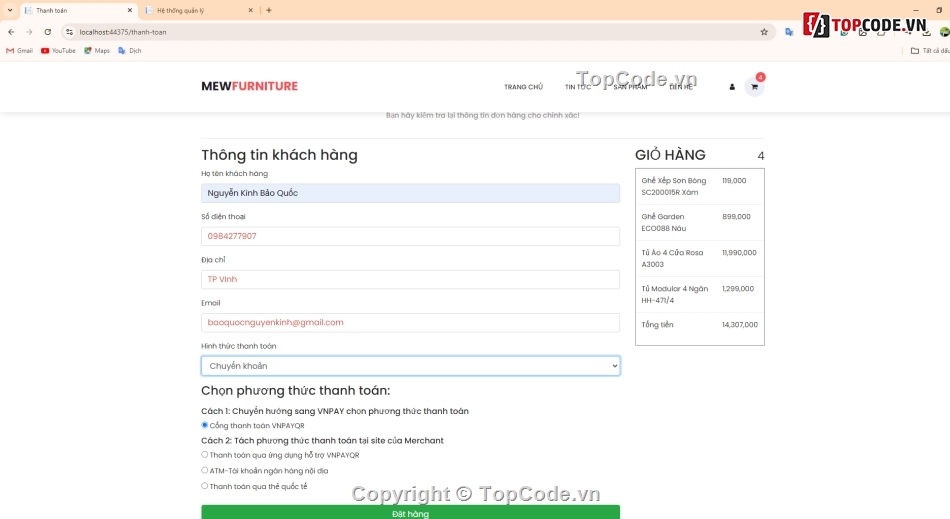This screenshot has width=950, height=519.
Task: Focus the Số điện thoại field
Action: (x=410, y=236)
